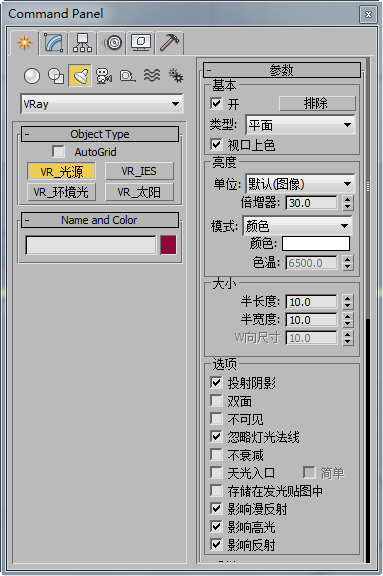Viewport: 383px width, 576px height.
Task: Toggle the AutoGrid checkbox
Action: pos(58,151)
